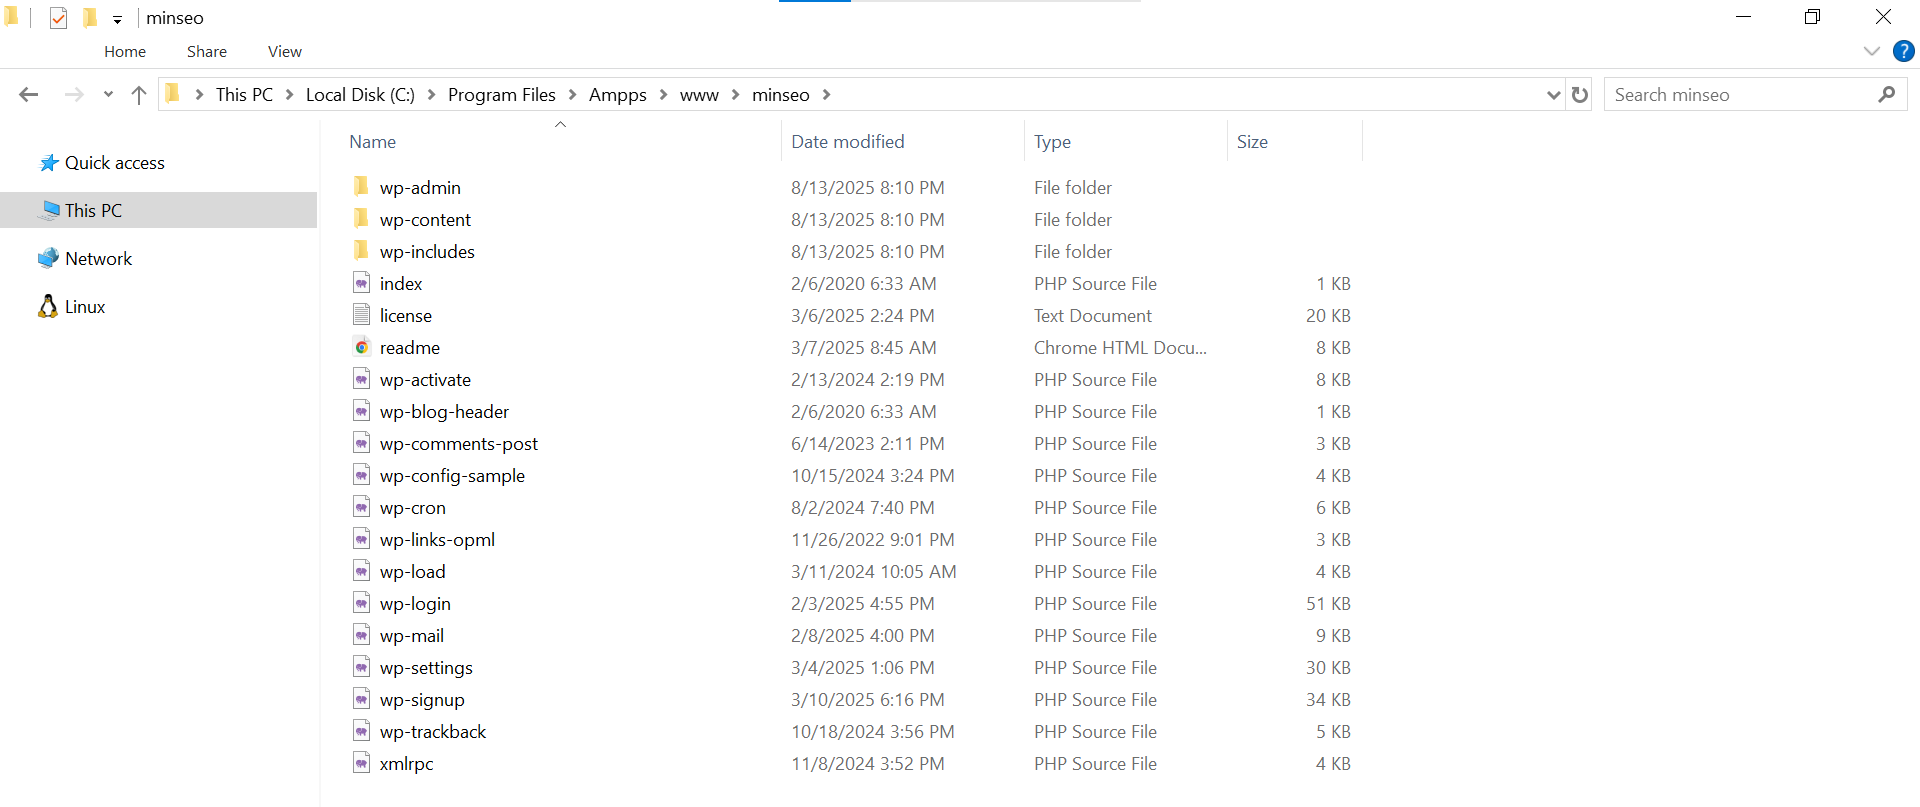Open Quick Access Toolbar customize dropdown
1920x807 pixels.
(117, 19)
